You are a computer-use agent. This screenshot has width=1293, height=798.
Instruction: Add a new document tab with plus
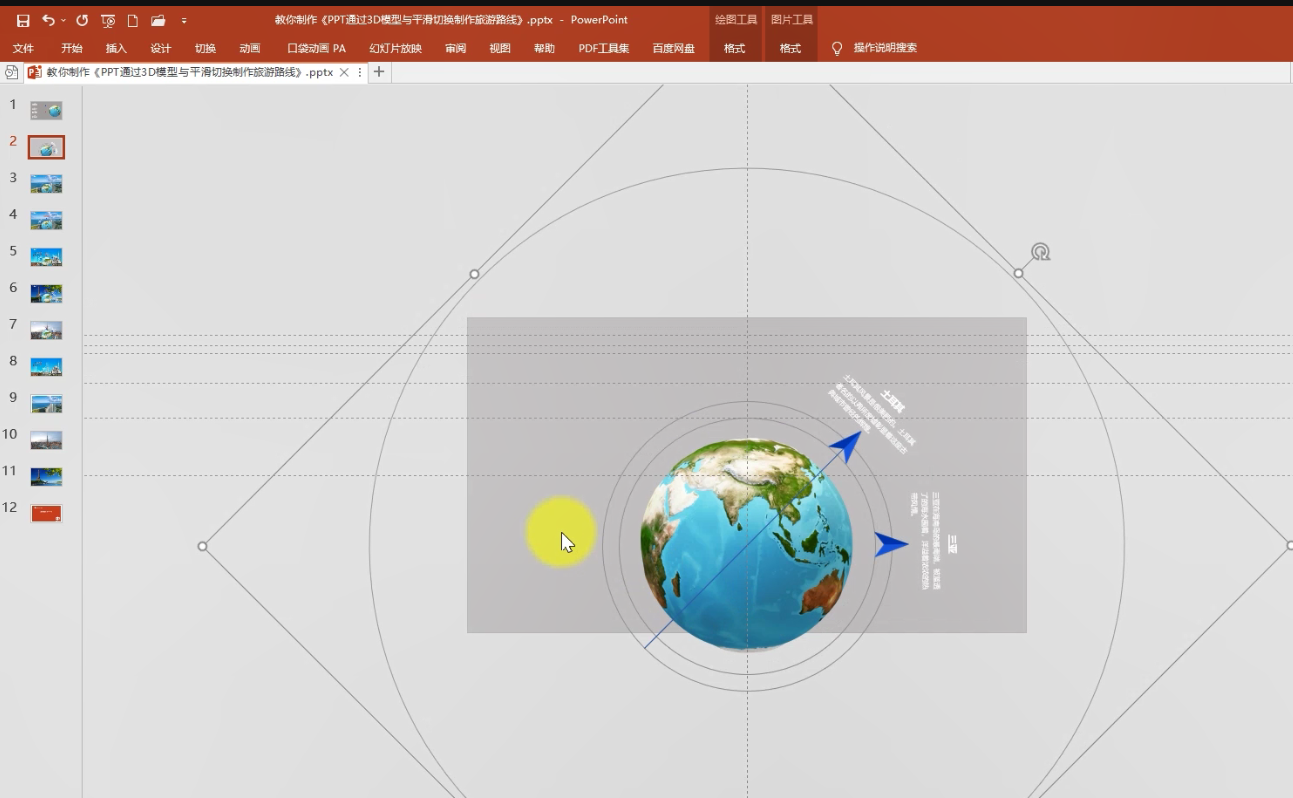pyautogui.click(x=379, y=72)
